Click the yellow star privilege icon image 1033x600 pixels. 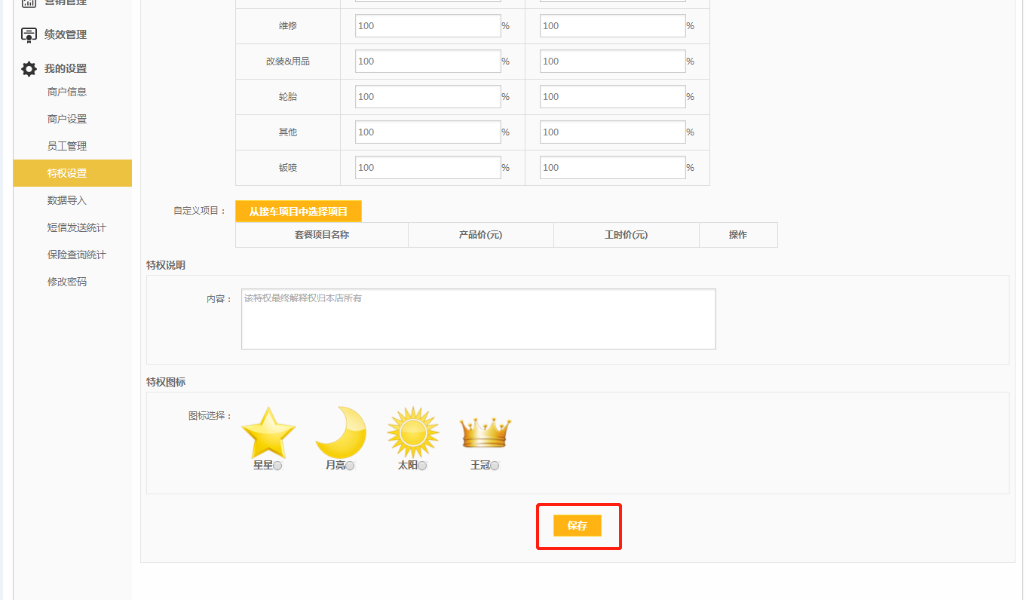tap(269, 432)
